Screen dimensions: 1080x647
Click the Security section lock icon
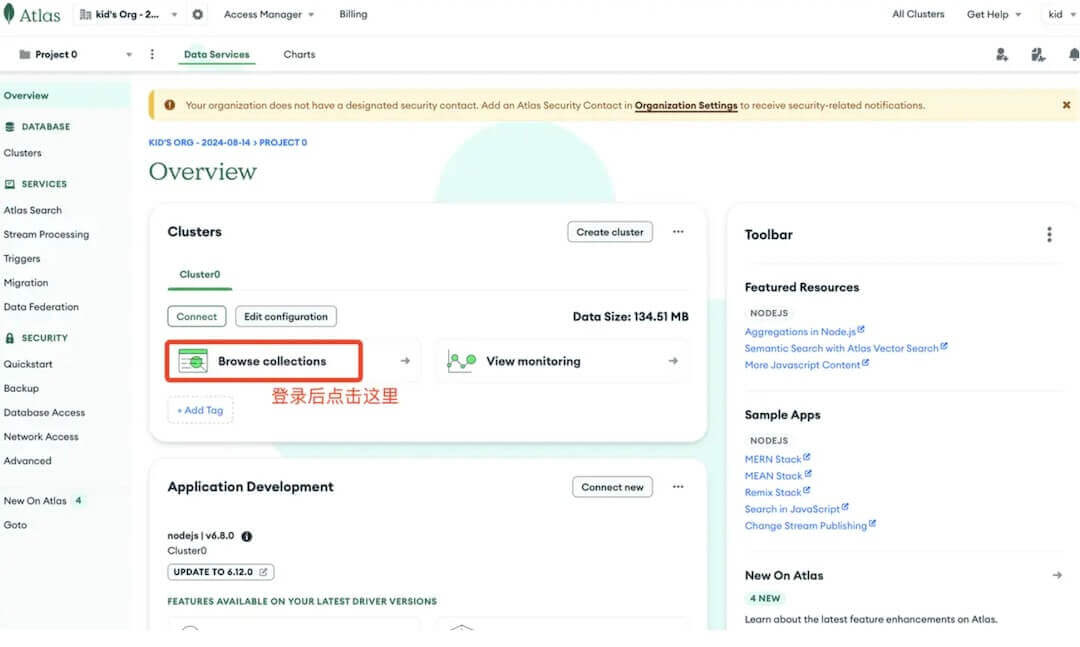point(10,338)
